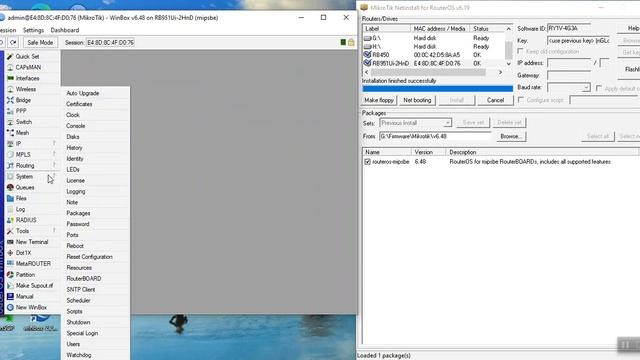Click the Version column header
640x360 pixels.
429,152
